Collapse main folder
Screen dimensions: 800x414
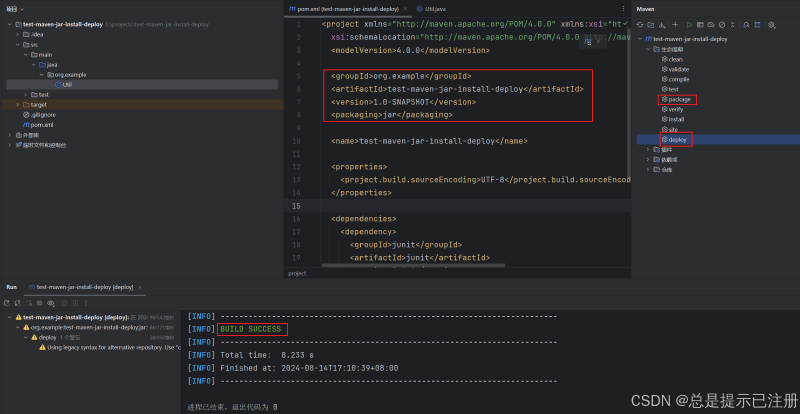pos(26,55)
